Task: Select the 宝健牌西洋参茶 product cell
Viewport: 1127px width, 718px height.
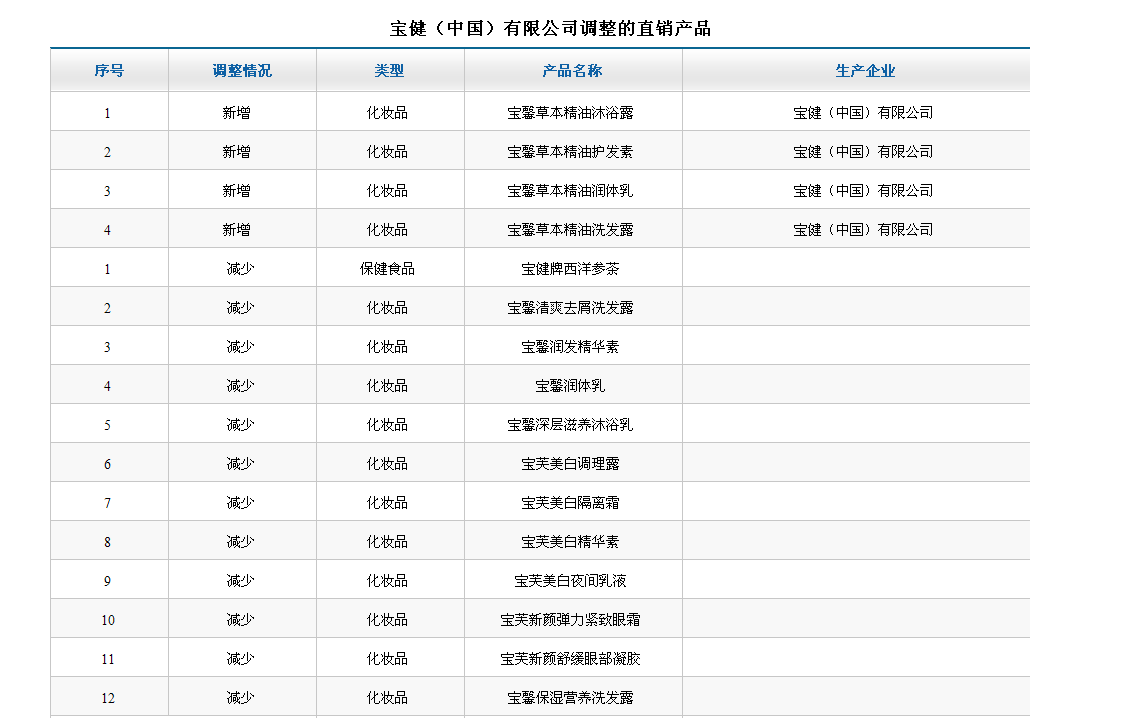Action: point(570,269)
